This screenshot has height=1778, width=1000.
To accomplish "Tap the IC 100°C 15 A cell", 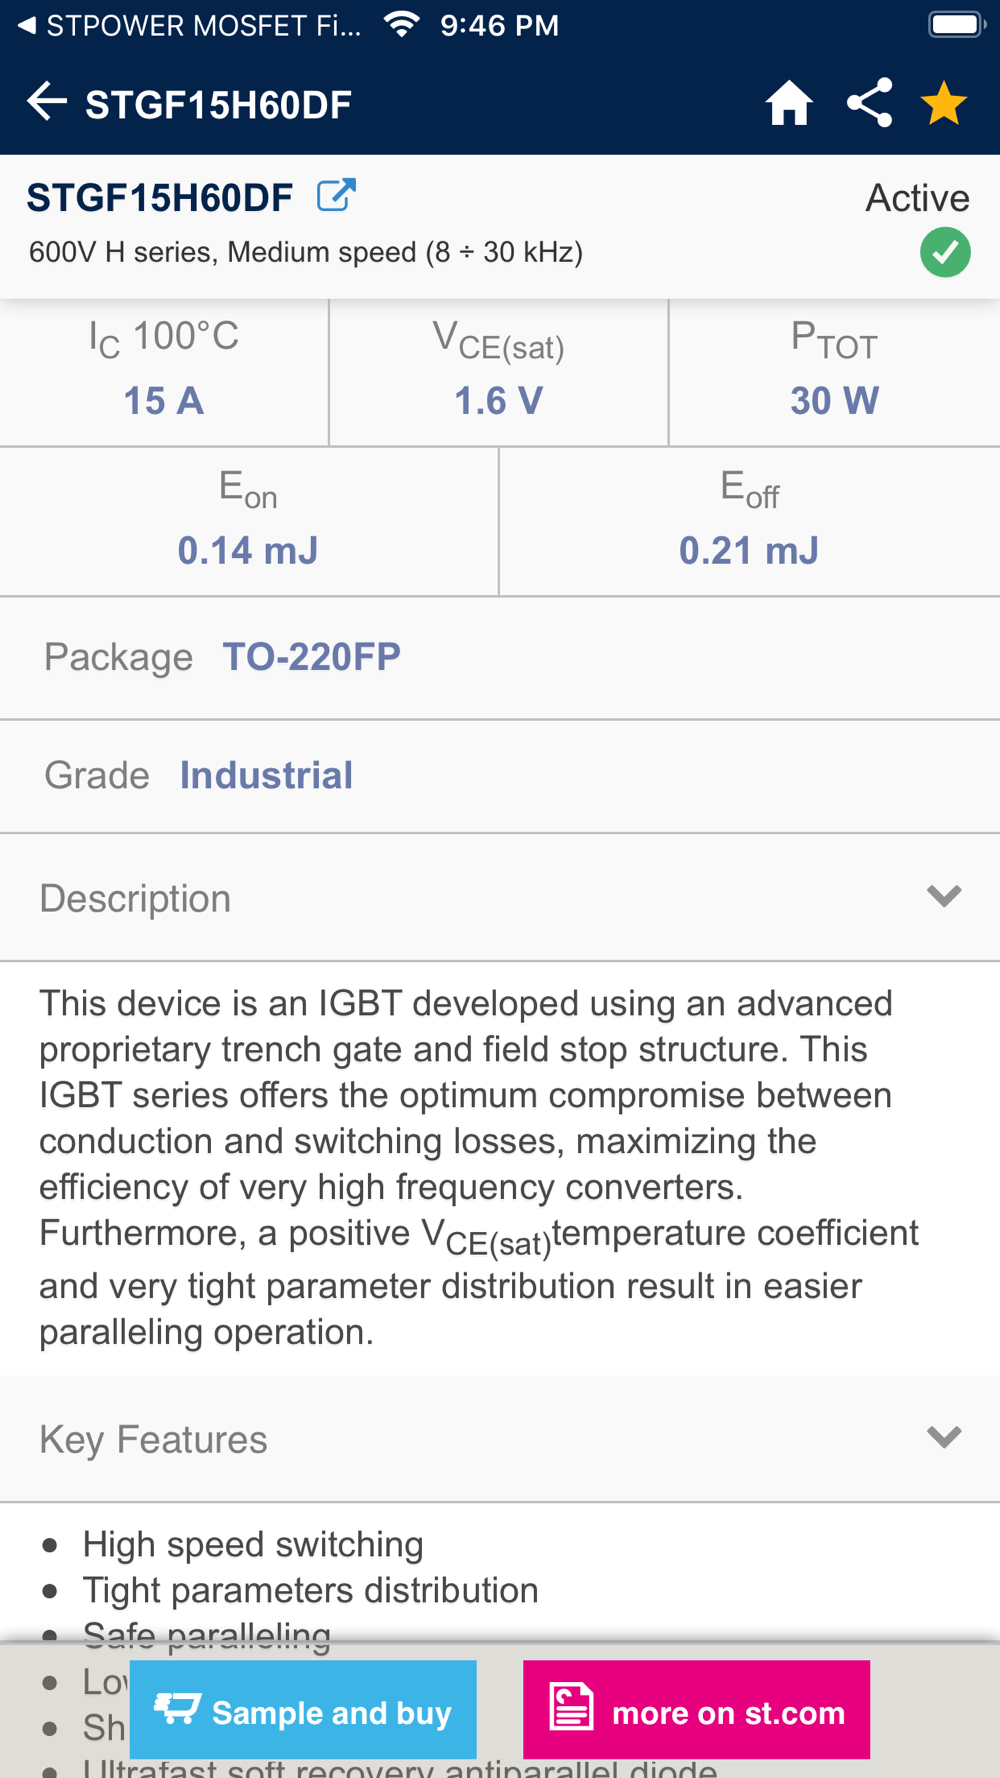I will pos(164,372).
